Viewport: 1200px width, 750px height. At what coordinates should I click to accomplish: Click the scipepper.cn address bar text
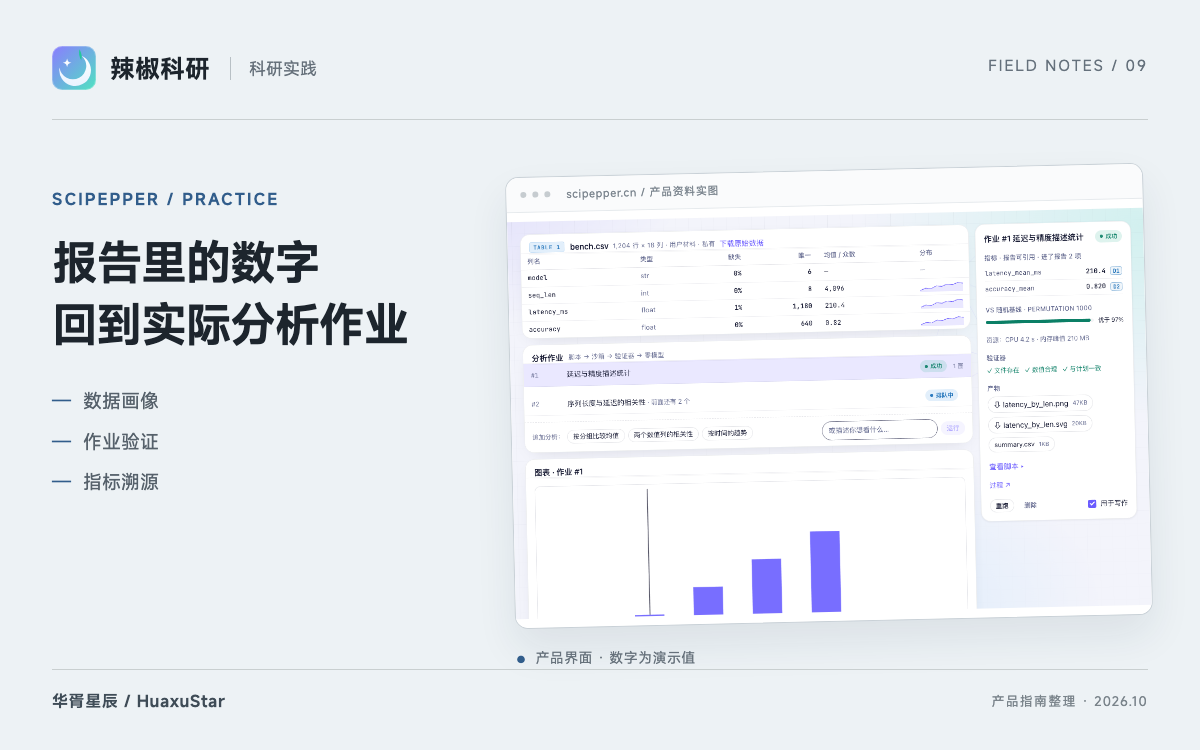coord(642,192)
